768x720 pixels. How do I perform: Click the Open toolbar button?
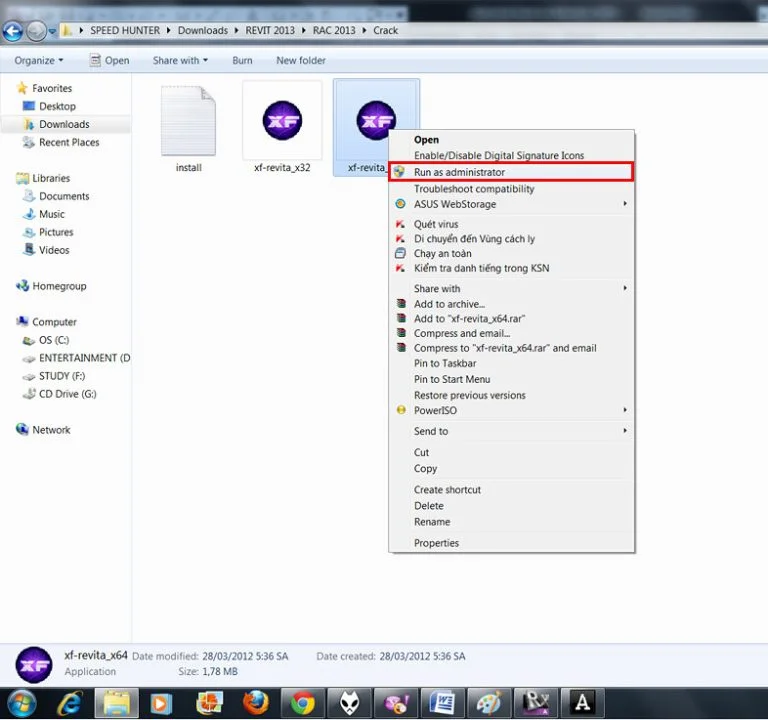pyautogui.click(x=110, y=61)
